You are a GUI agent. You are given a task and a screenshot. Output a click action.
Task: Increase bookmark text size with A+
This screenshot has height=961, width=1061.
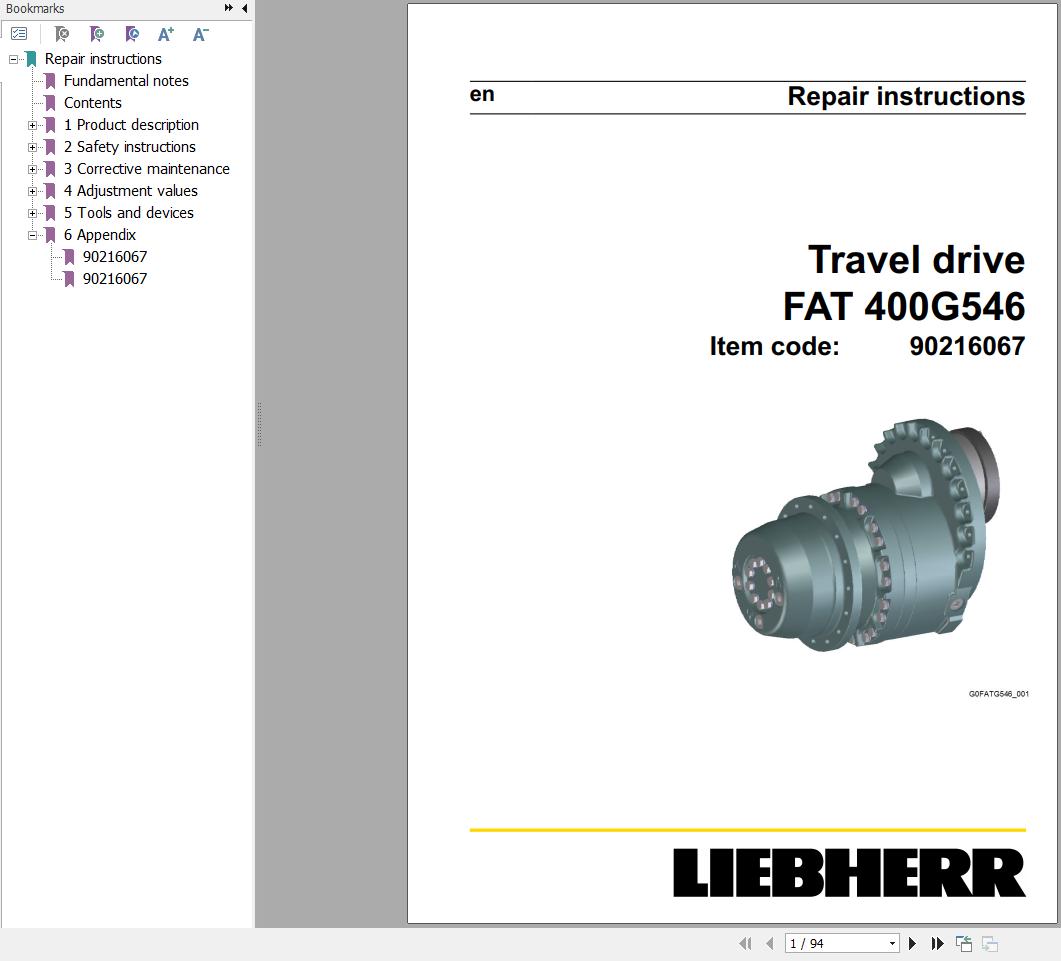(x=166, y=34)
